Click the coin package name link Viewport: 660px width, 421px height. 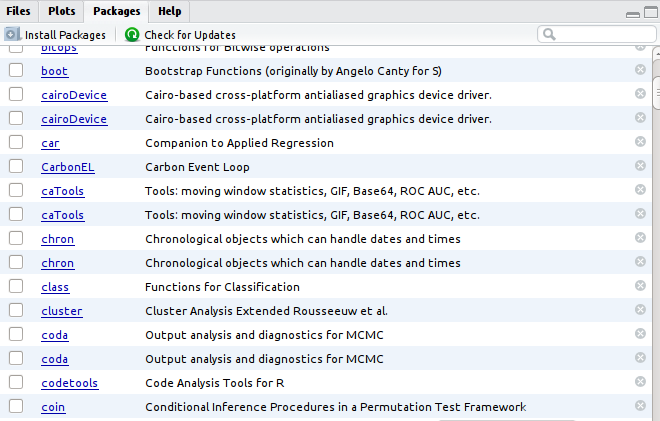coord(53,407)
